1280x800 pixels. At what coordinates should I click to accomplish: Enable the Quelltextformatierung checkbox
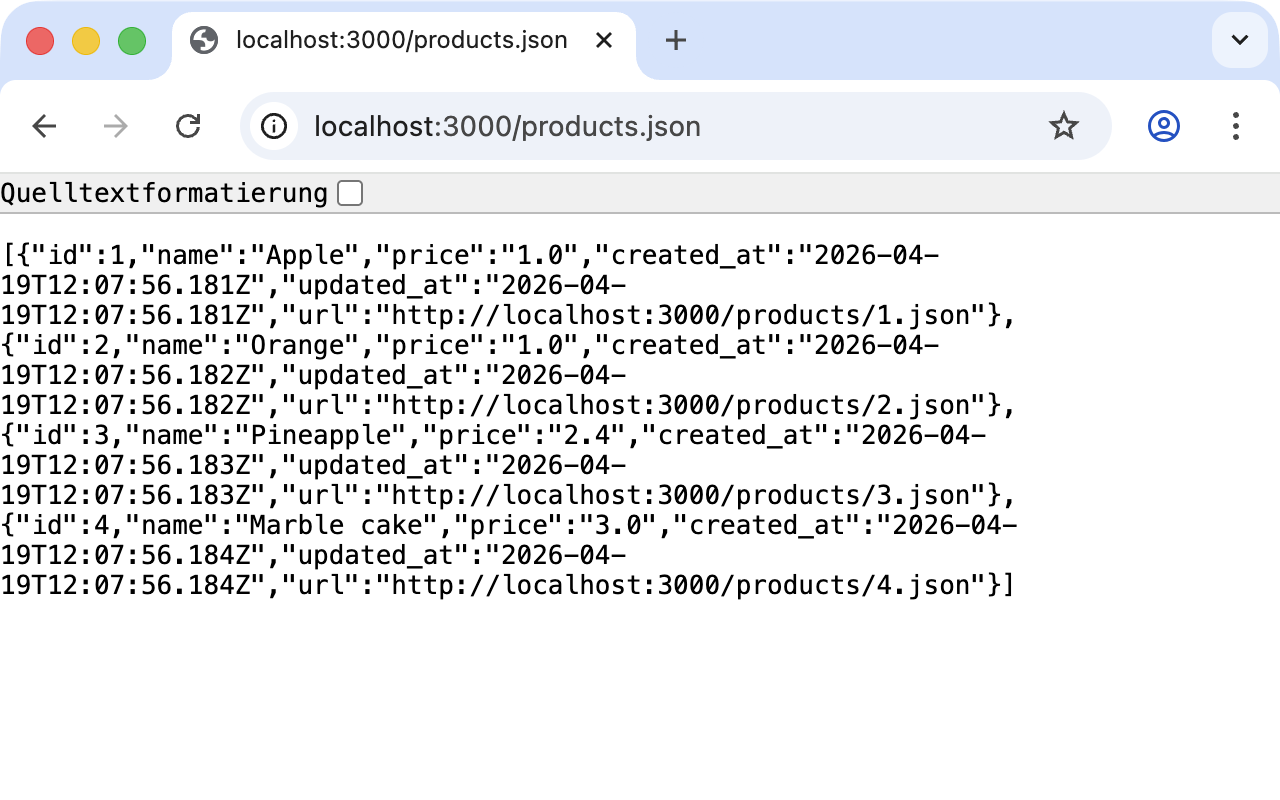(x=349, y=192)
